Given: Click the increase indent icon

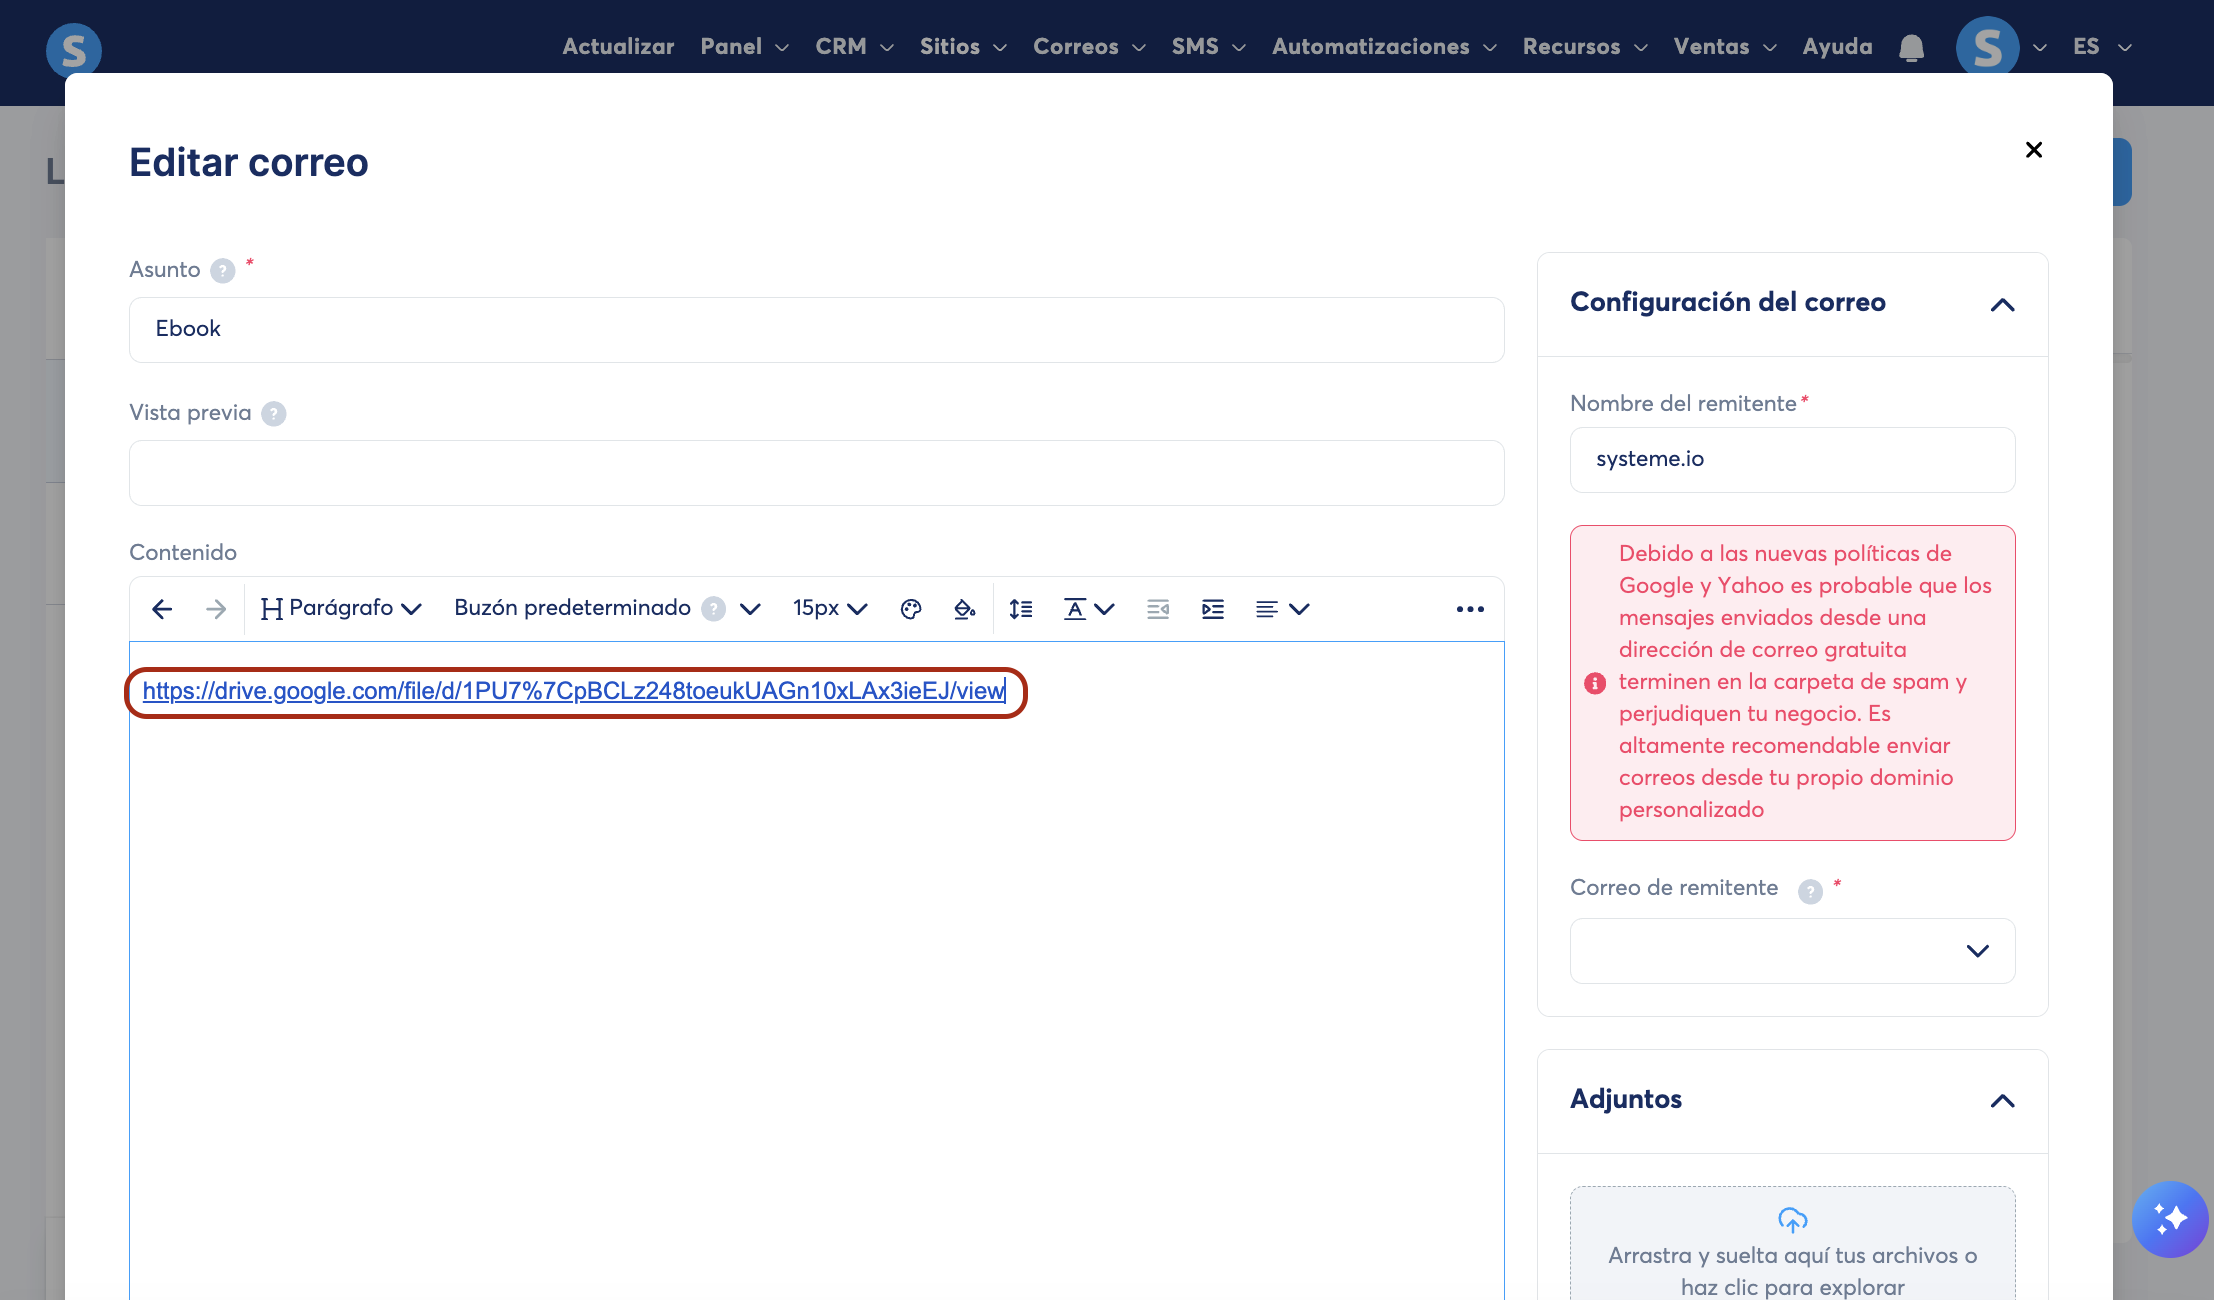Looking at the screenshot, I should 1212,609.
